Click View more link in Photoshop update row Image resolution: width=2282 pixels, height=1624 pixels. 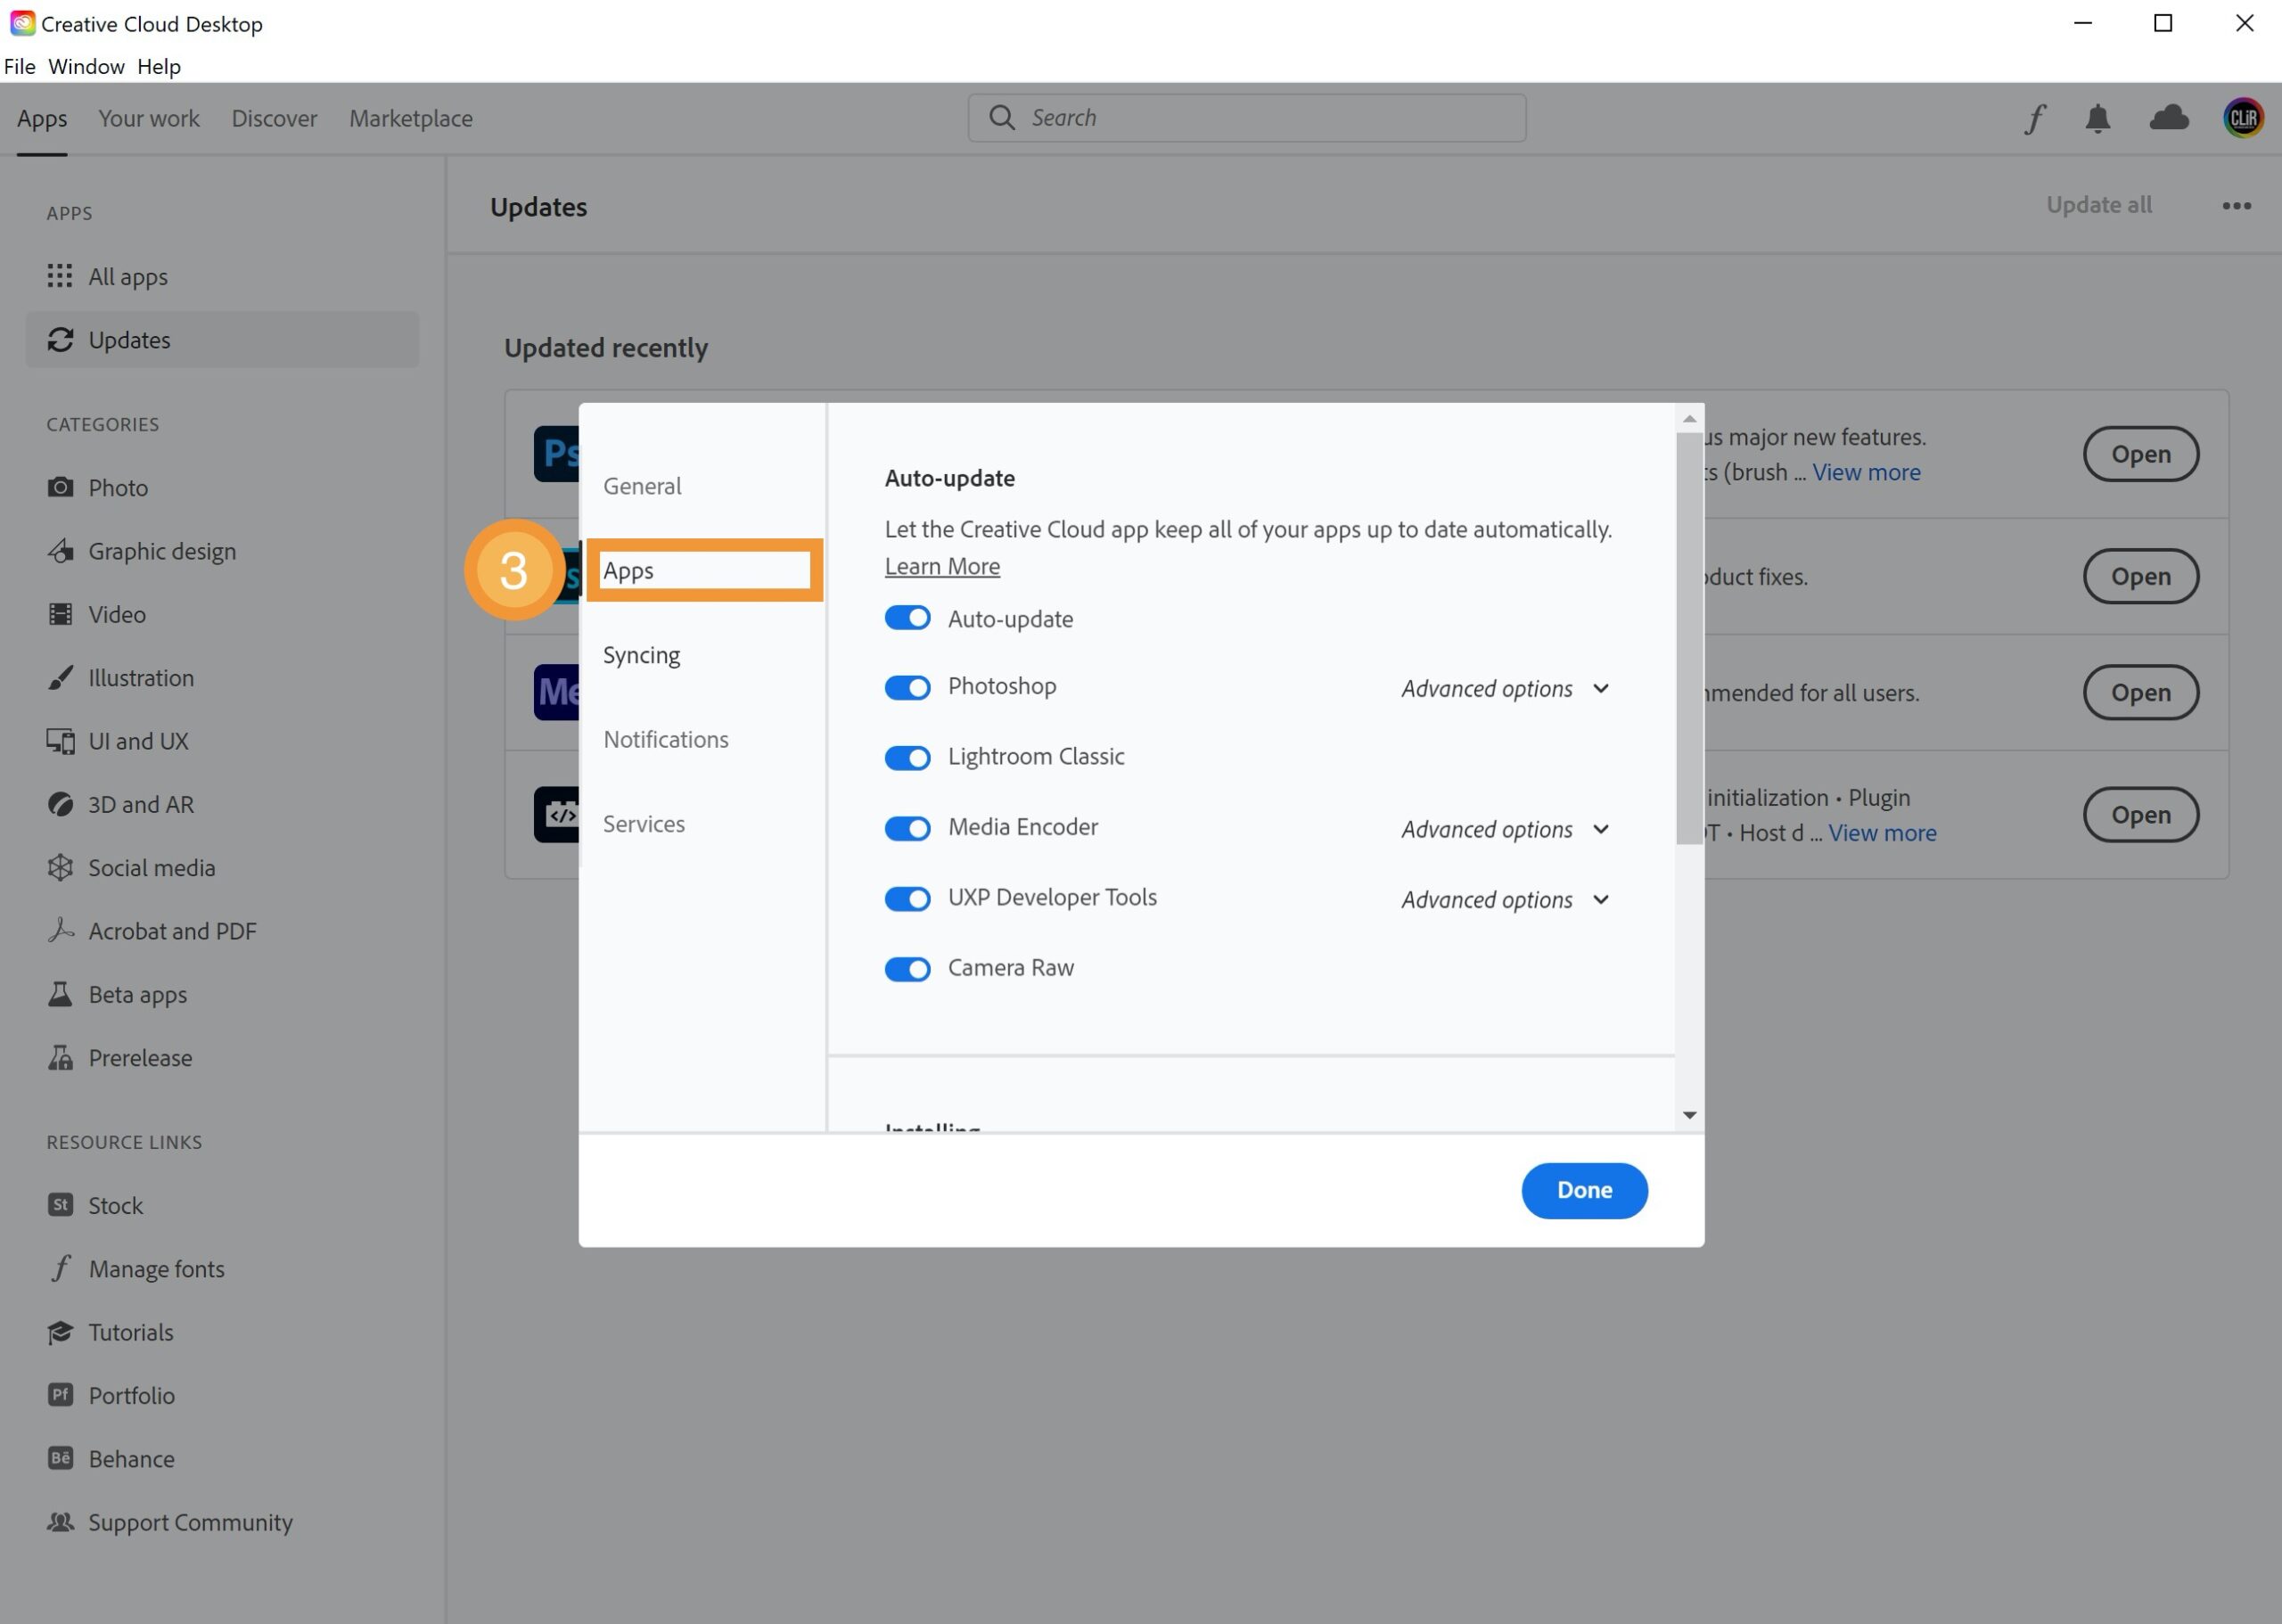click(1866, 472)
